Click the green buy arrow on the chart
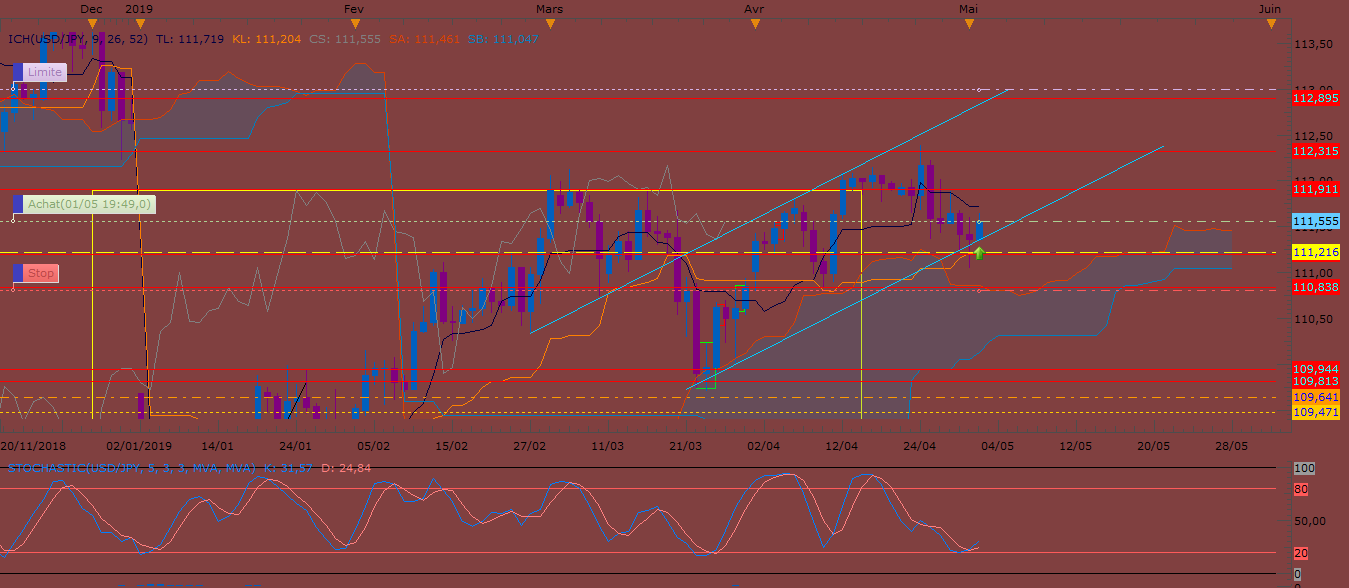1349x588 pixels. pyautogui.click(x=979, y=253)
